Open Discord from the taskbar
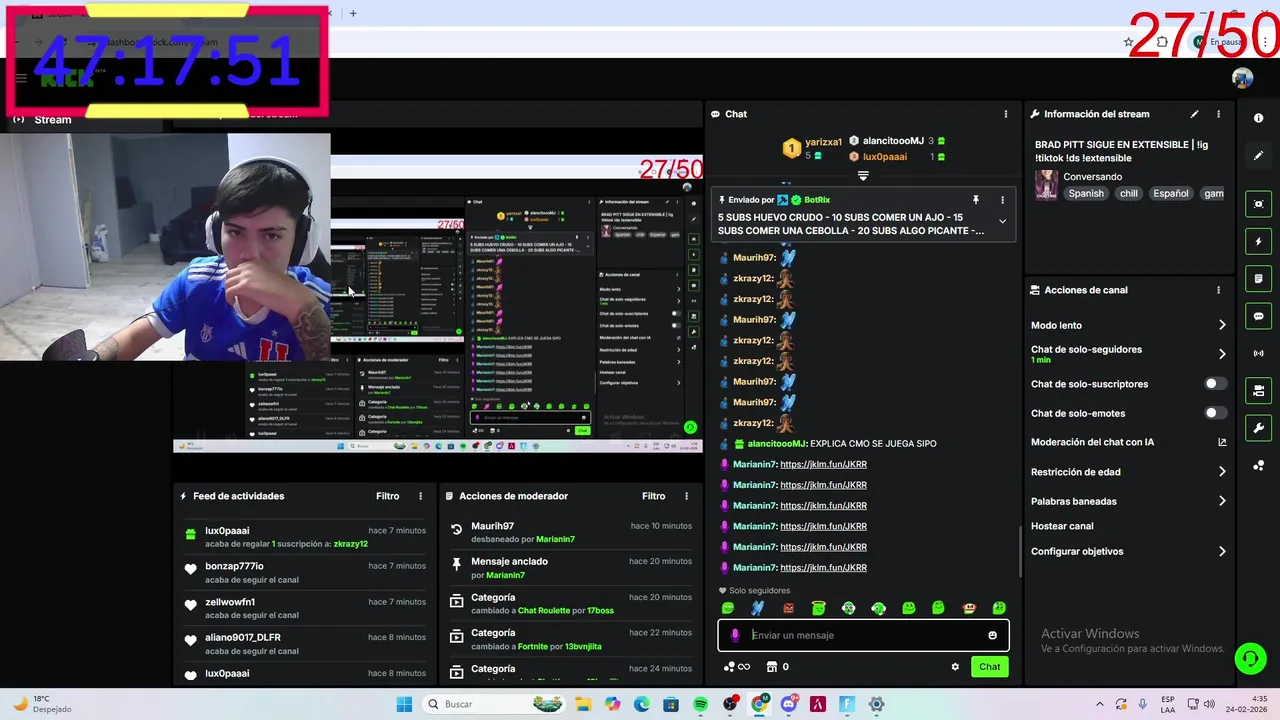 [789, 704]
